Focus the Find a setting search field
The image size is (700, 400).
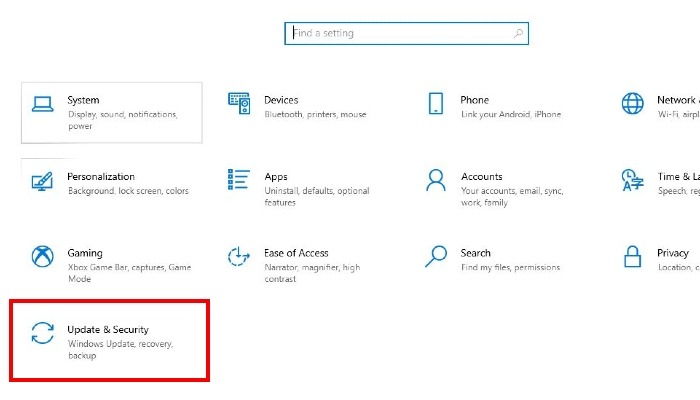406,33
